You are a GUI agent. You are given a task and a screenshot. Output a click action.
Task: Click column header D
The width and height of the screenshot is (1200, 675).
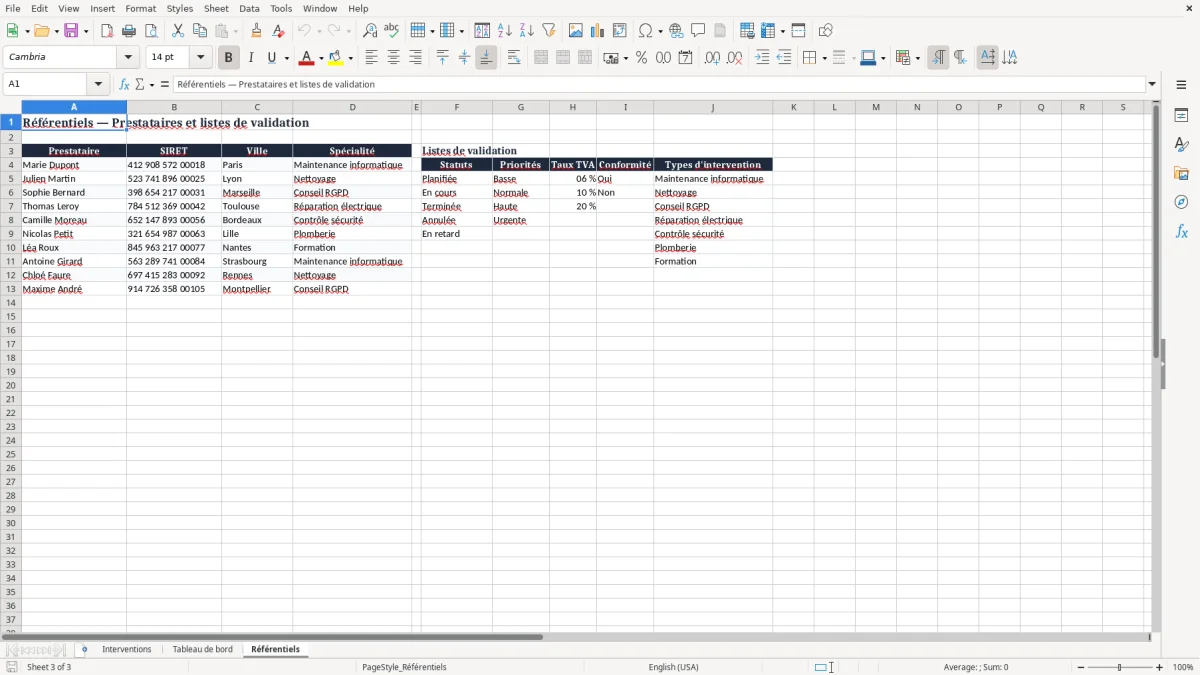click(x=352, y=107)
